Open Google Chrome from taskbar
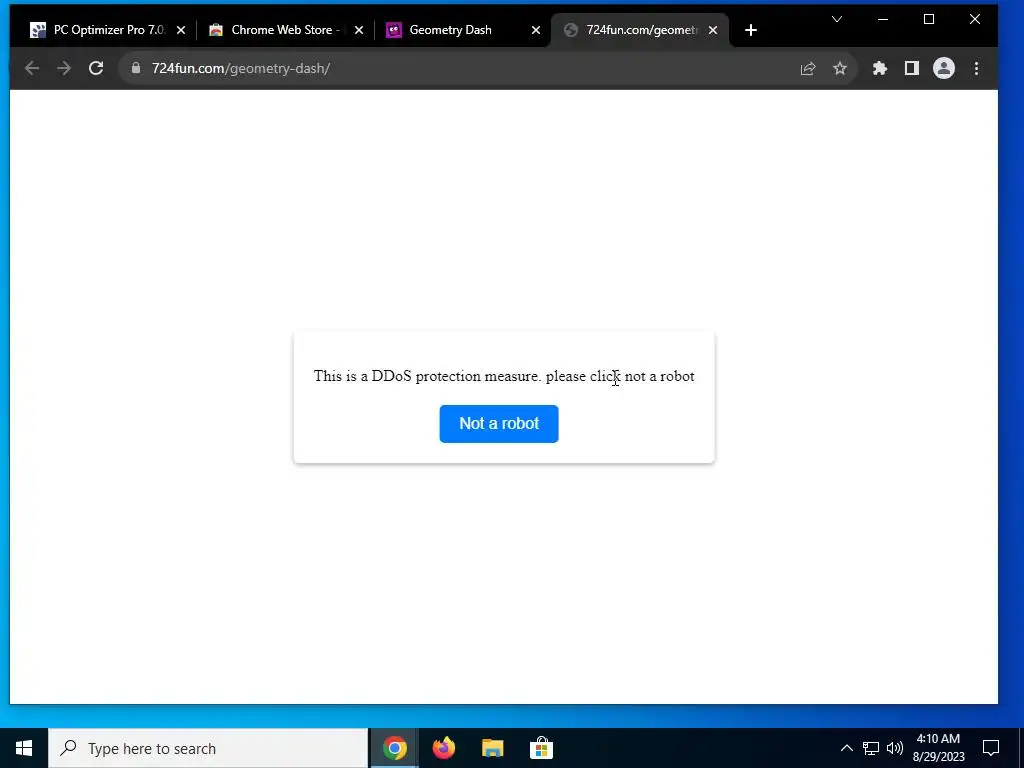 click(394, 748)
